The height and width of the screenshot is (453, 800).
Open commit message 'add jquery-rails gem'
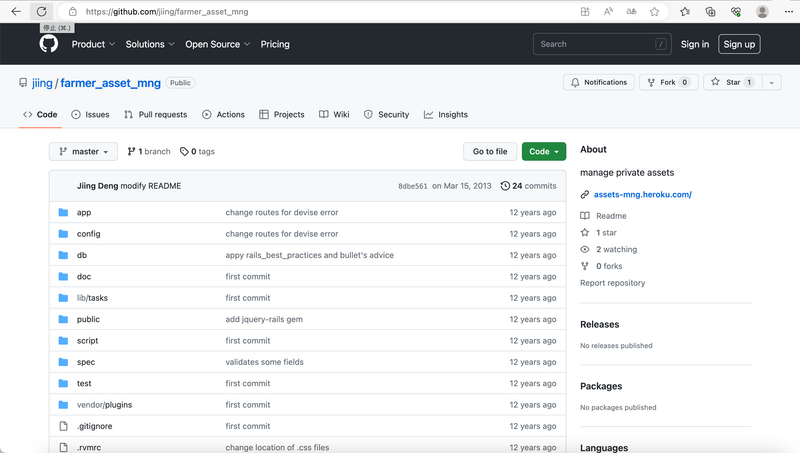point(264,319)
